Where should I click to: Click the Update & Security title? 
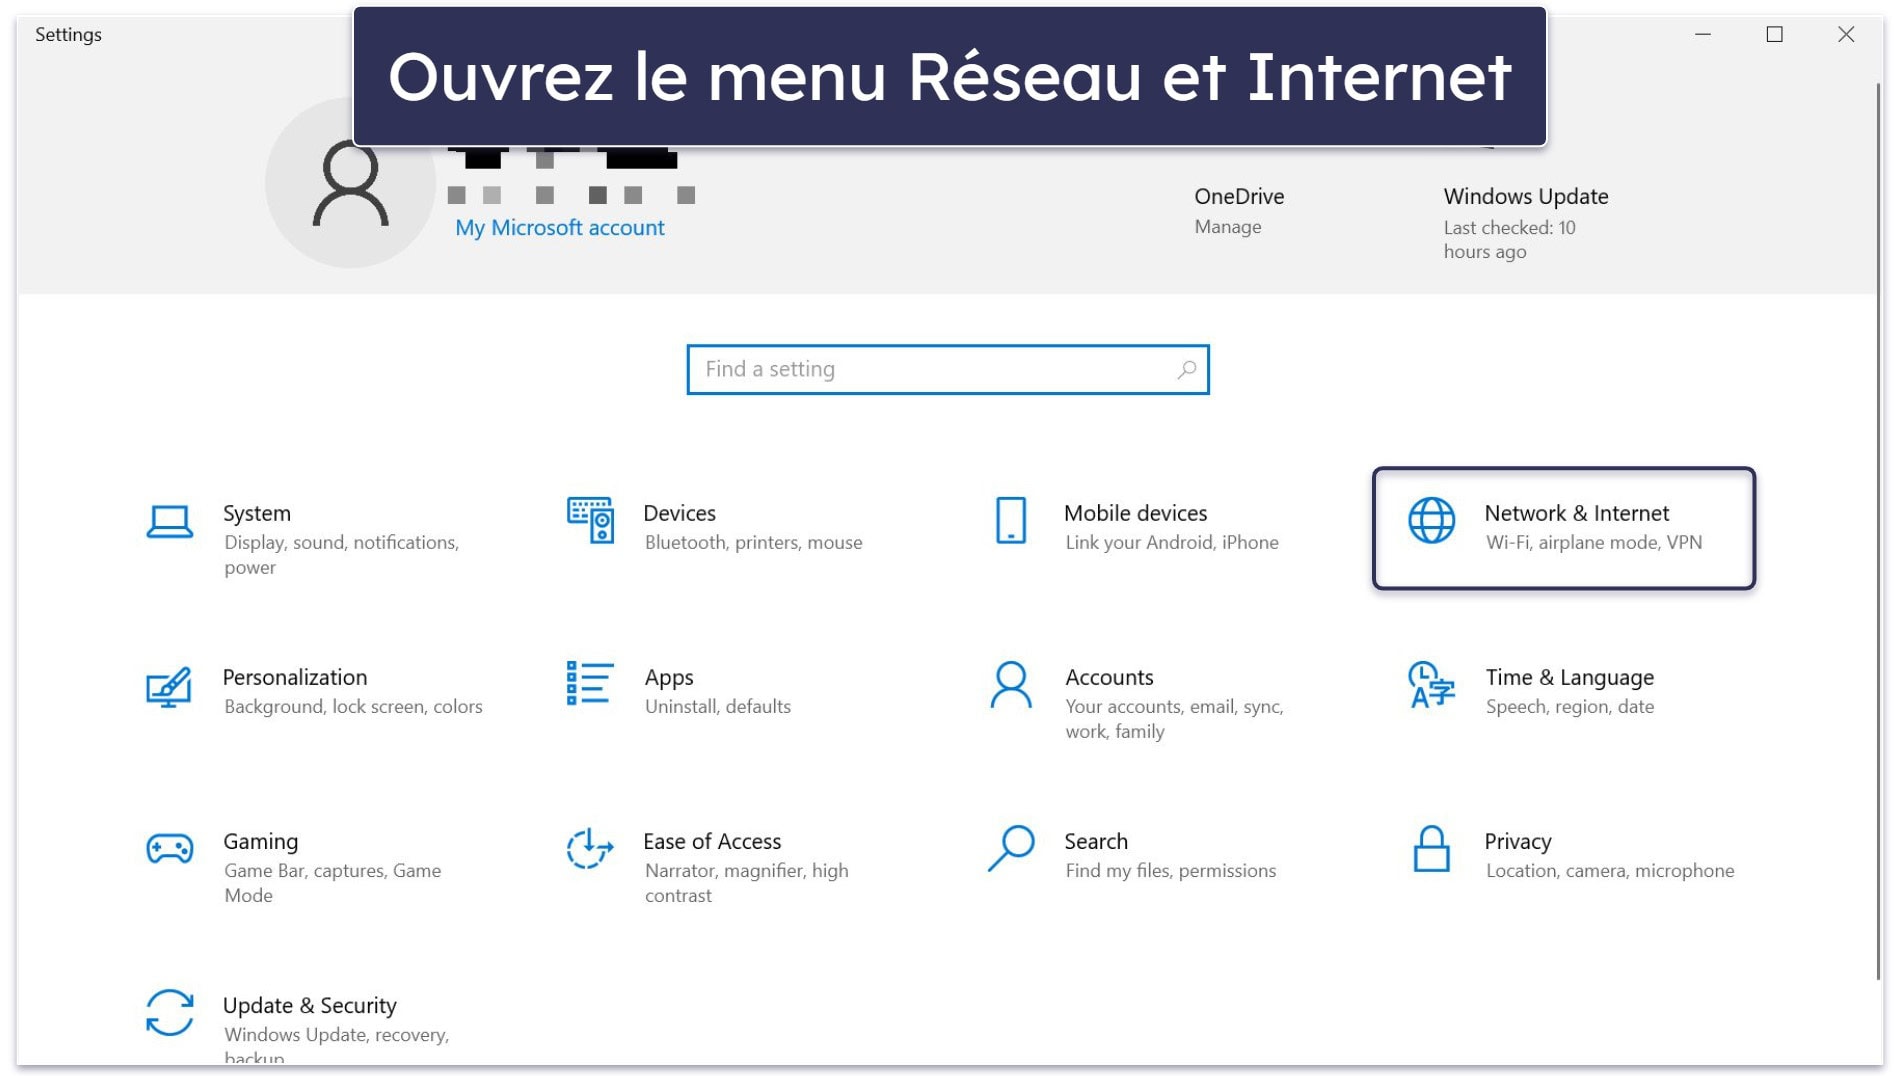pos(309,1006)
